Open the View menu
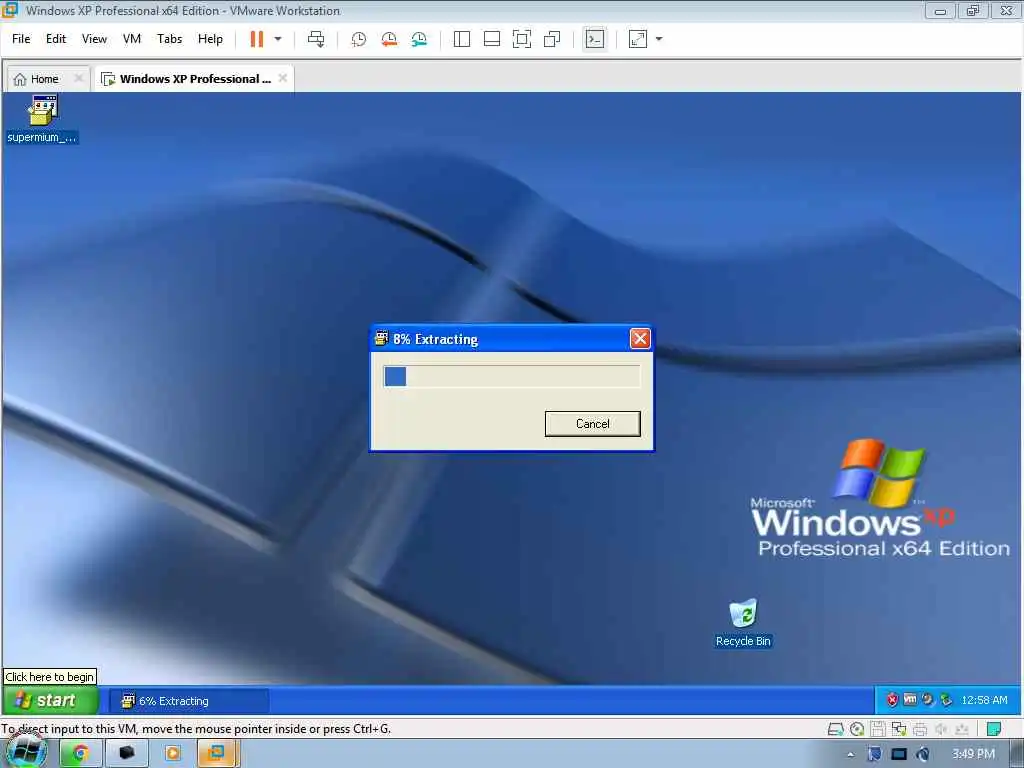Screen dimensions: 1024x768 [x=94, y=39]
